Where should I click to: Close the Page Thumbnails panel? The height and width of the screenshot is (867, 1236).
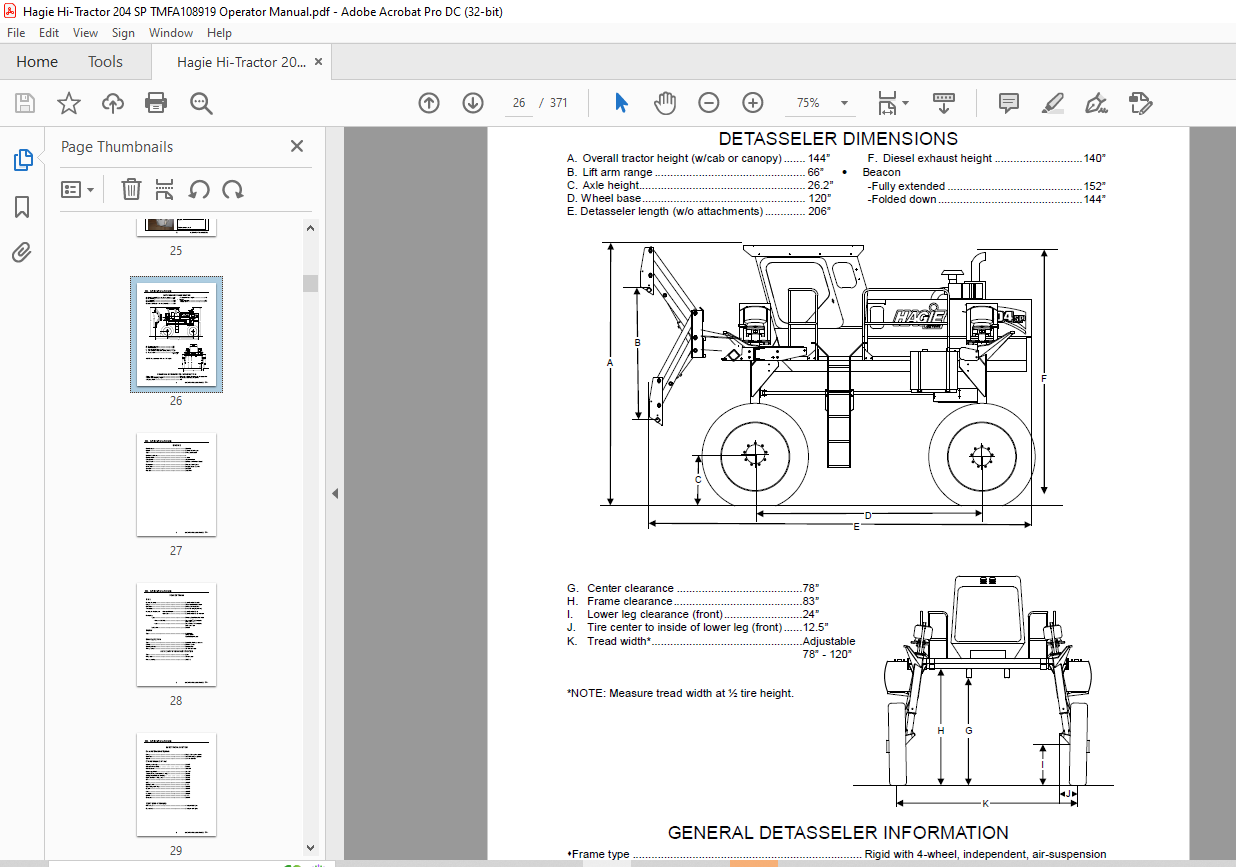coord(297,146)
